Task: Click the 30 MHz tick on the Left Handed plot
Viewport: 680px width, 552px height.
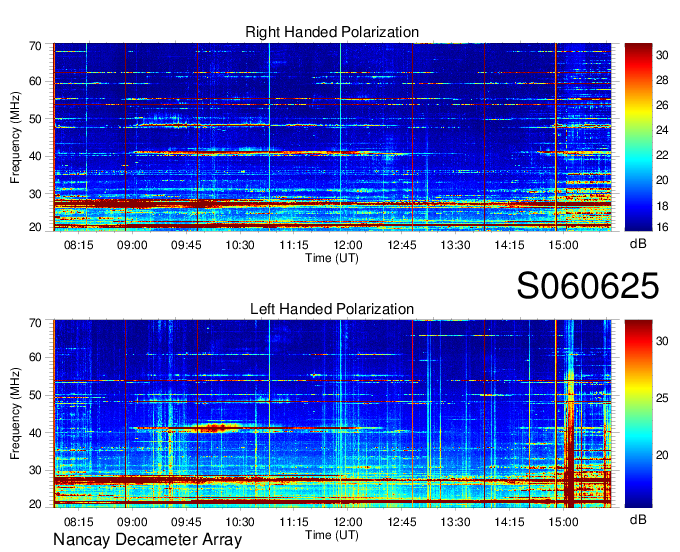Action: click(x=35, y=470)
